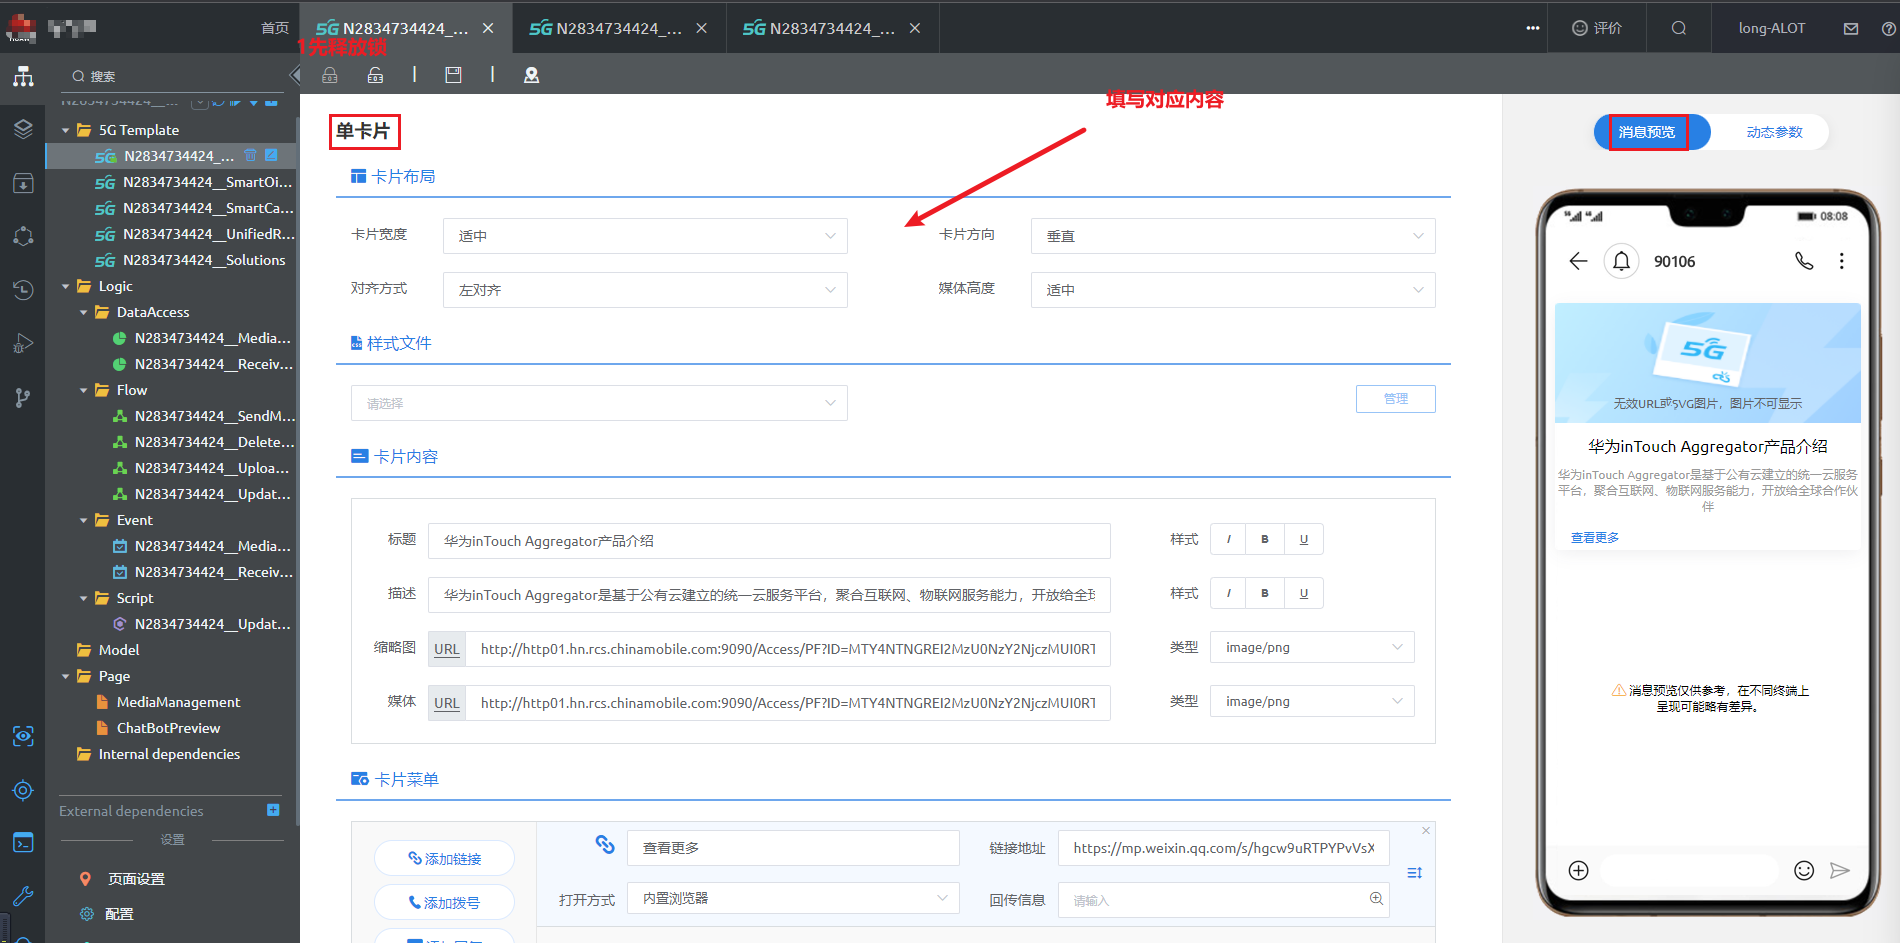1900x943 pixels.
Task: Open the eye preview icon in left rail
Action: tap(23, 736)
